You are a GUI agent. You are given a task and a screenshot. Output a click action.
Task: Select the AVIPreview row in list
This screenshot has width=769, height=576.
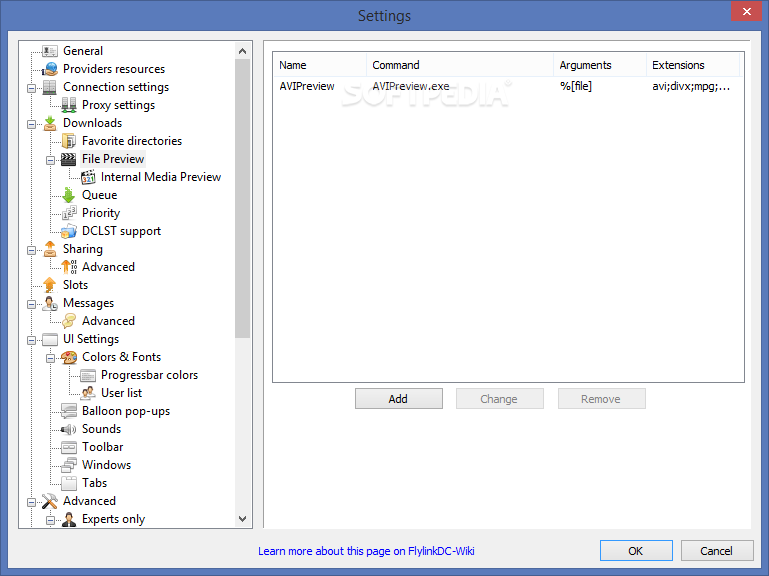508,86
